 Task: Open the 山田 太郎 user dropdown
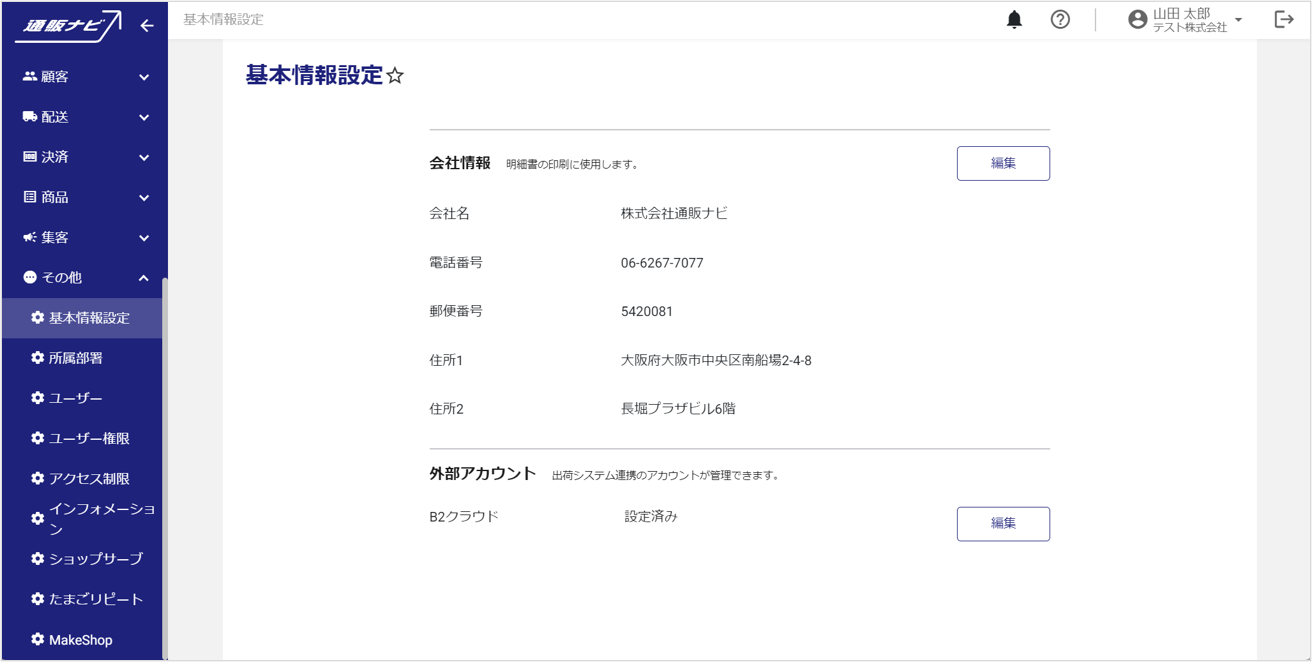(x=1238, y=20)
